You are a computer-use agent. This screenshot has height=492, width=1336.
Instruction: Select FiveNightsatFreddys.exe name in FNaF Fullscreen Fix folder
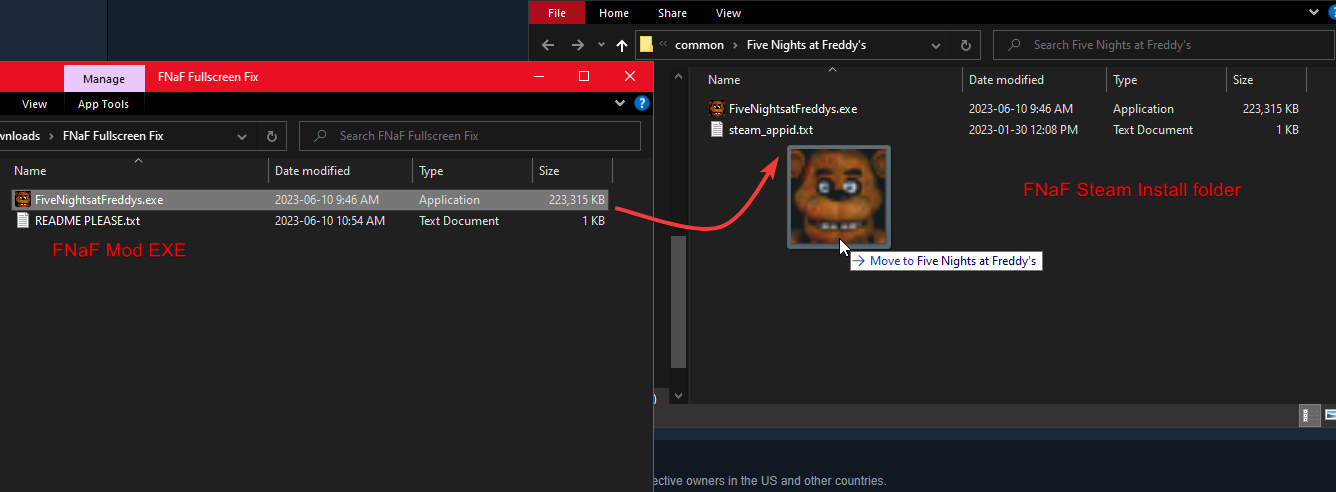(99, 200)
